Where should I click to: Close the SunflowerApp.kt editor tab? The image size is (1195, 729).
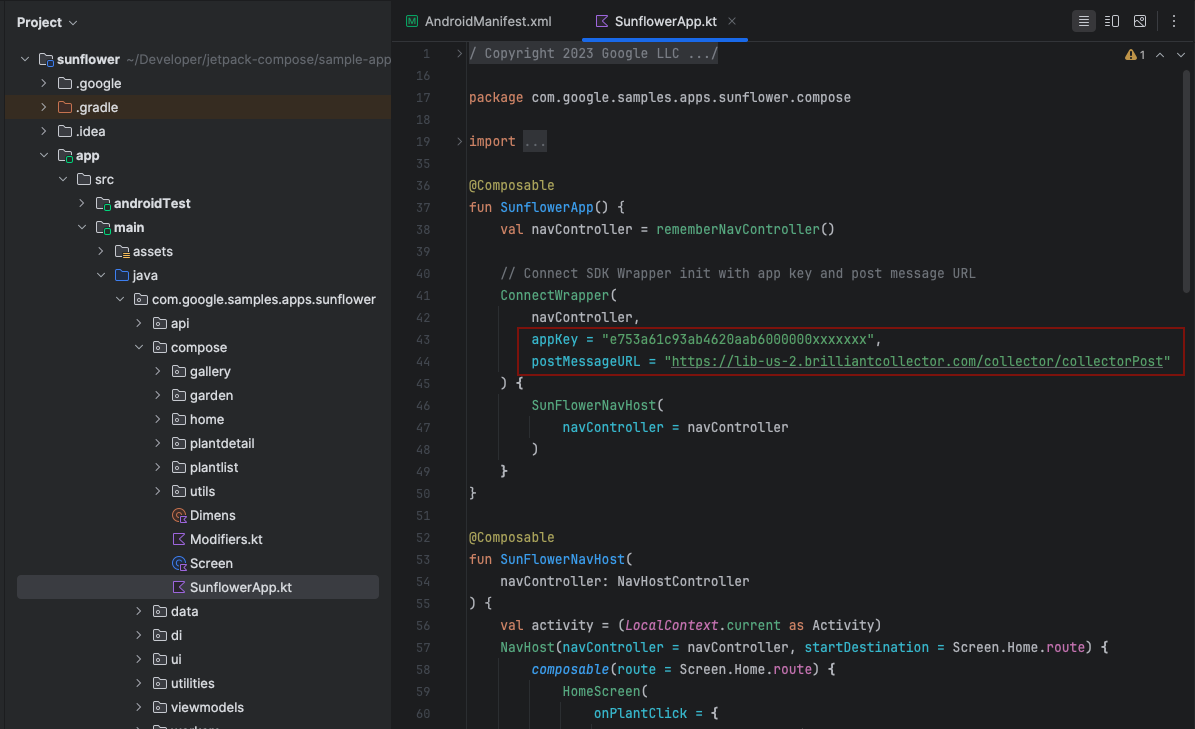coord(732,21)
